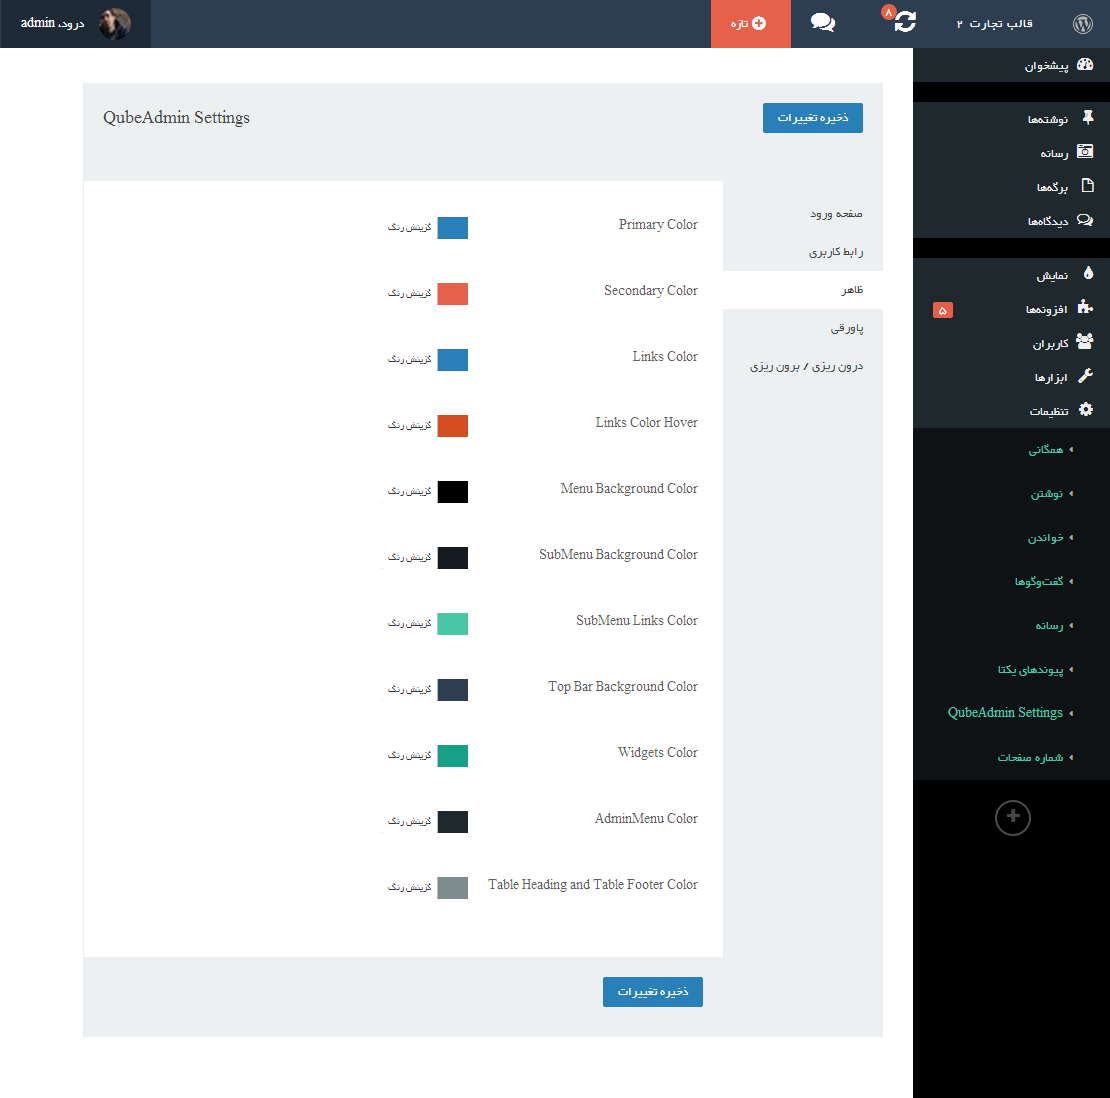Click the pin icon for نوشته‌ها
Screen dimensions: 1110x1098
(1088, 118)
